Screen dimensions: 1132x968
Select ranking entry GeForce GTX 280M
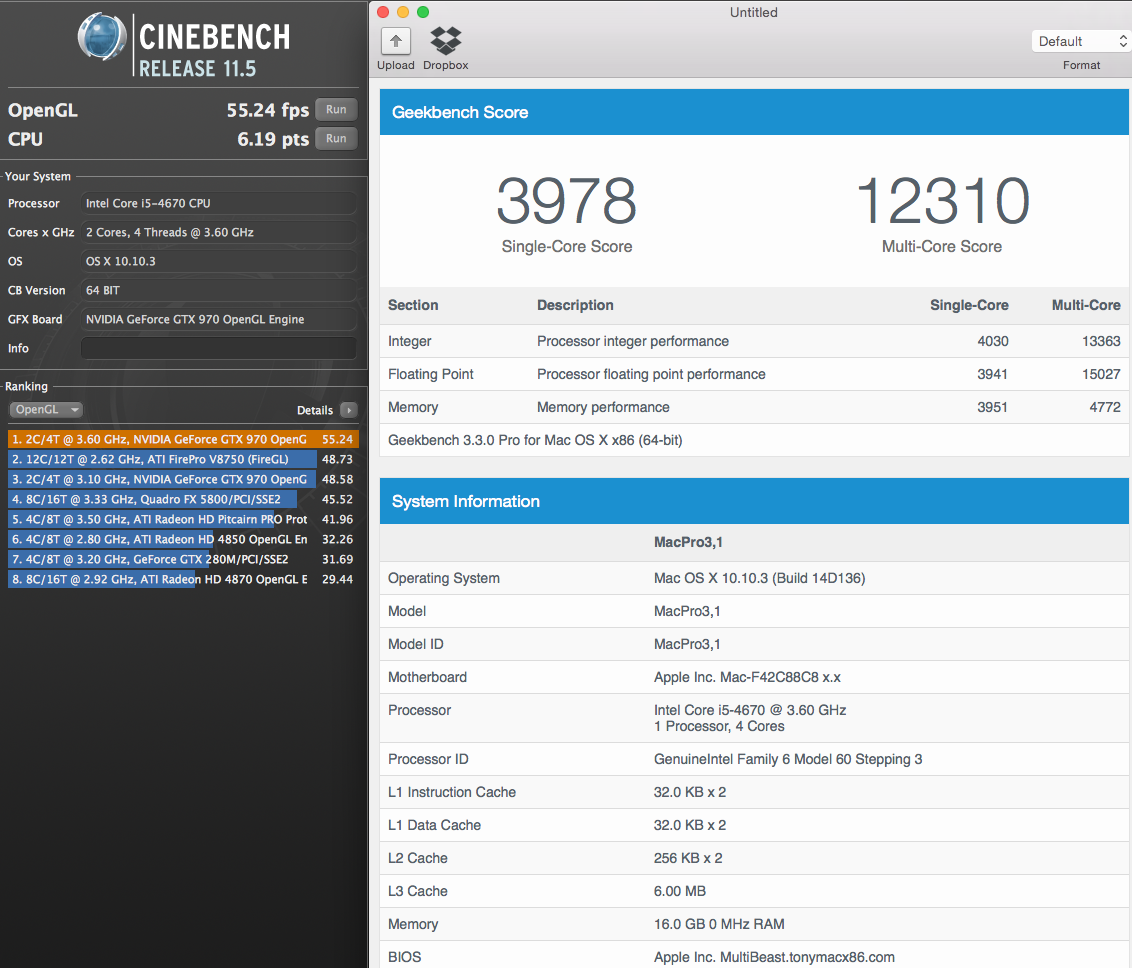[x=182, y=559]
